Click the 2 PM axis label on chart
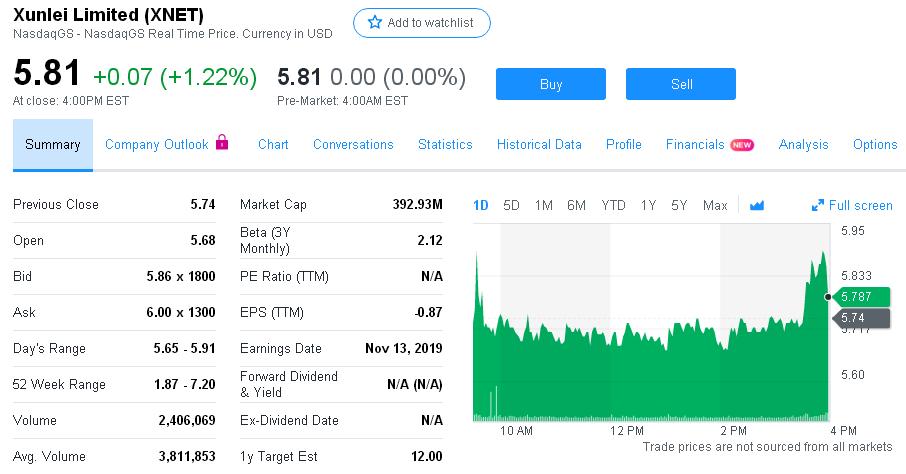Viewport: 906px width, 474px height. click(733, 431)
